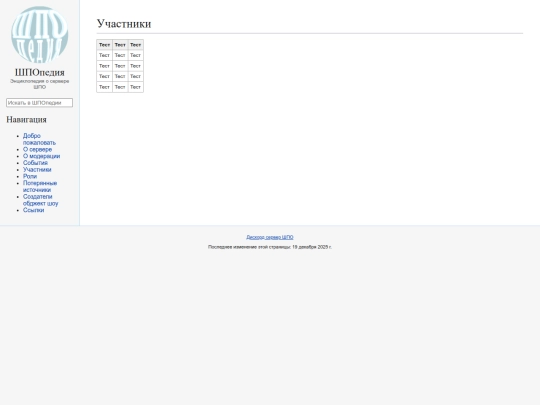The height and width of the screenshot is (405, 540).
Task: Open the ШПОпедия site title heading
Action: click(x=40, y=72)
